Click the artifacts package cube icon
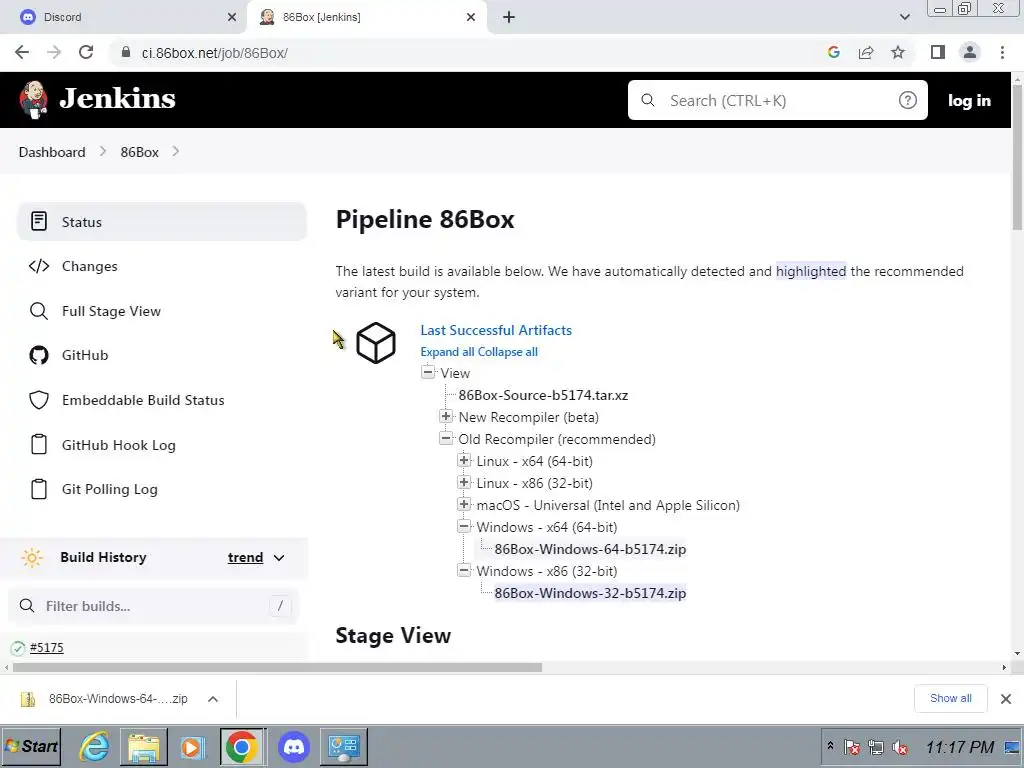 tap(376, 343)
